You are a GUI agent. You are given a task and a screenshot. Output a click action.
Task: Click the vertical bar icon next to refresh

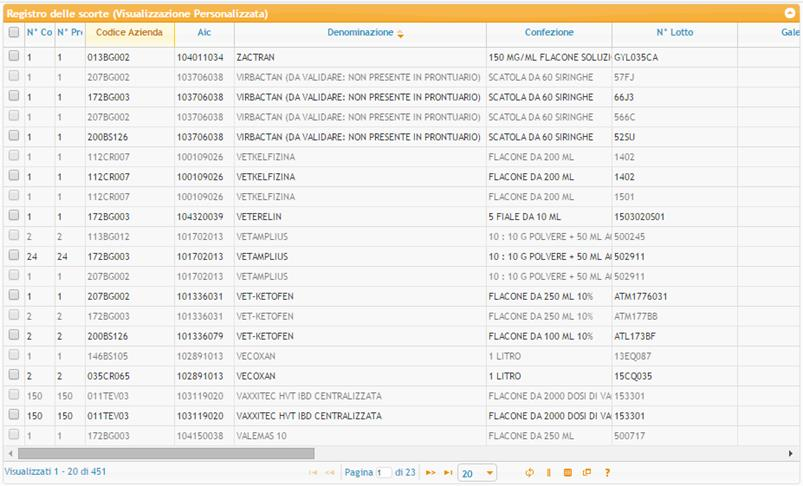[548, 472]
